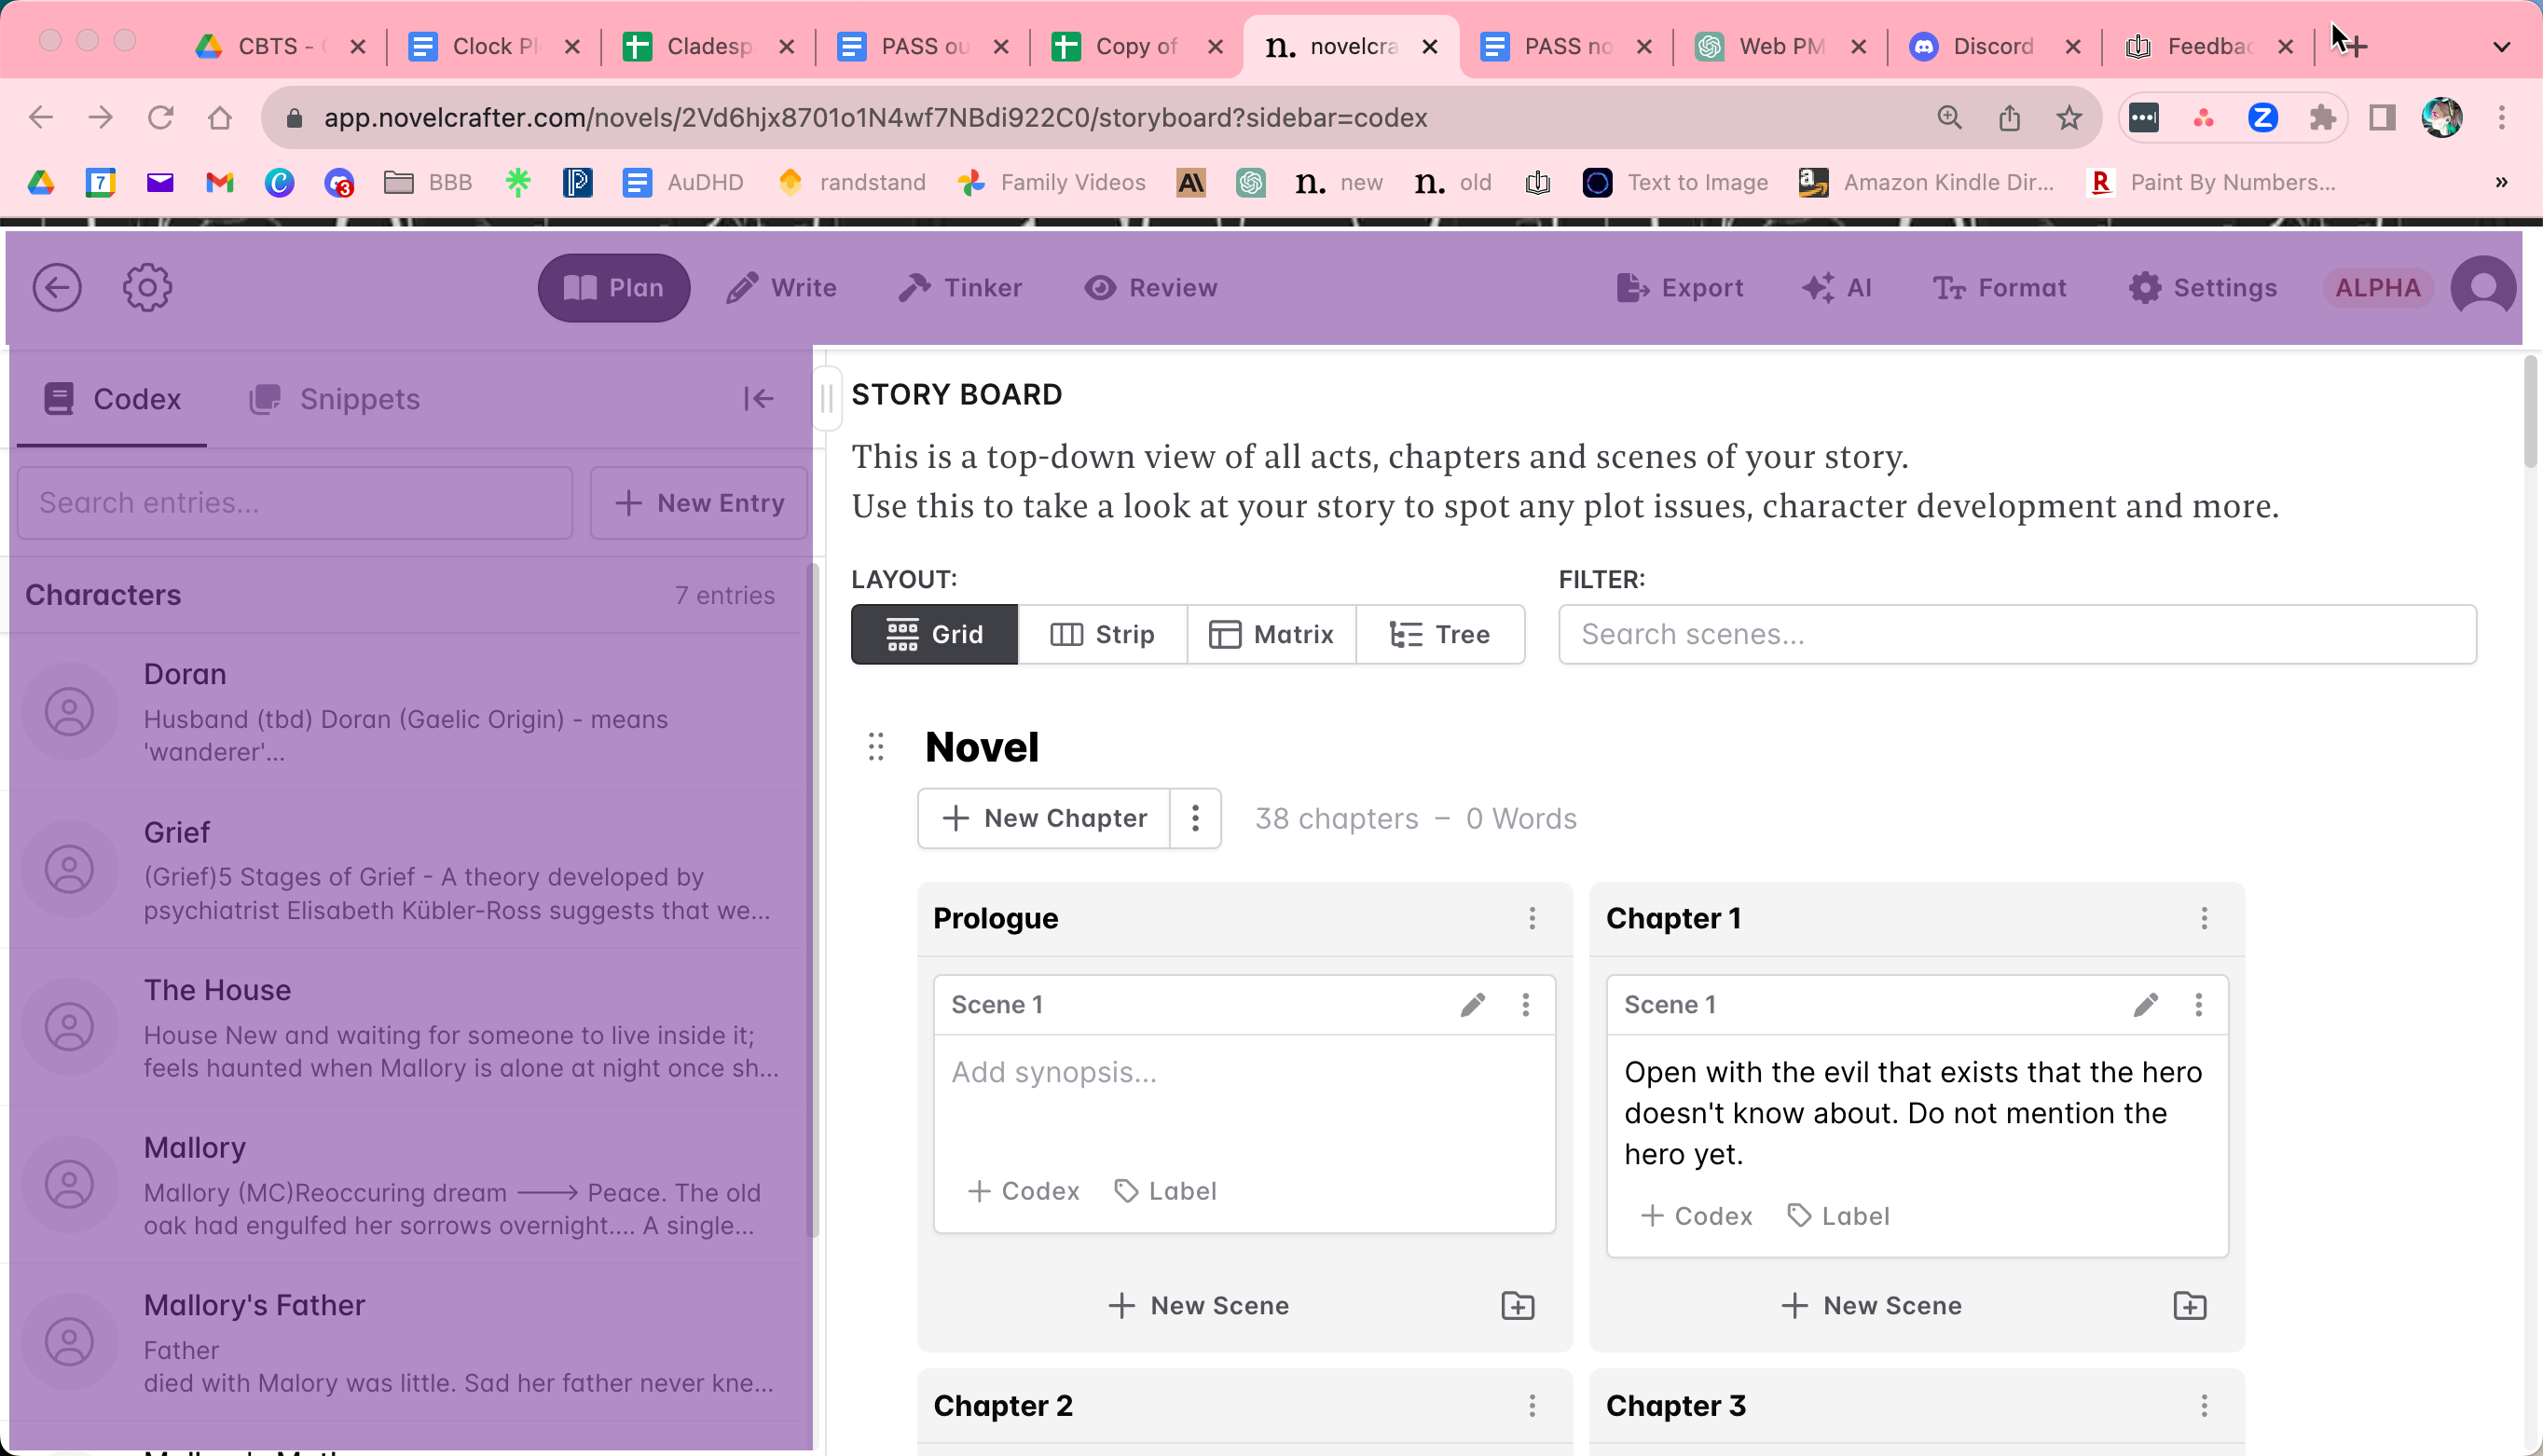Open browser side panel icon

(2382, 118)
